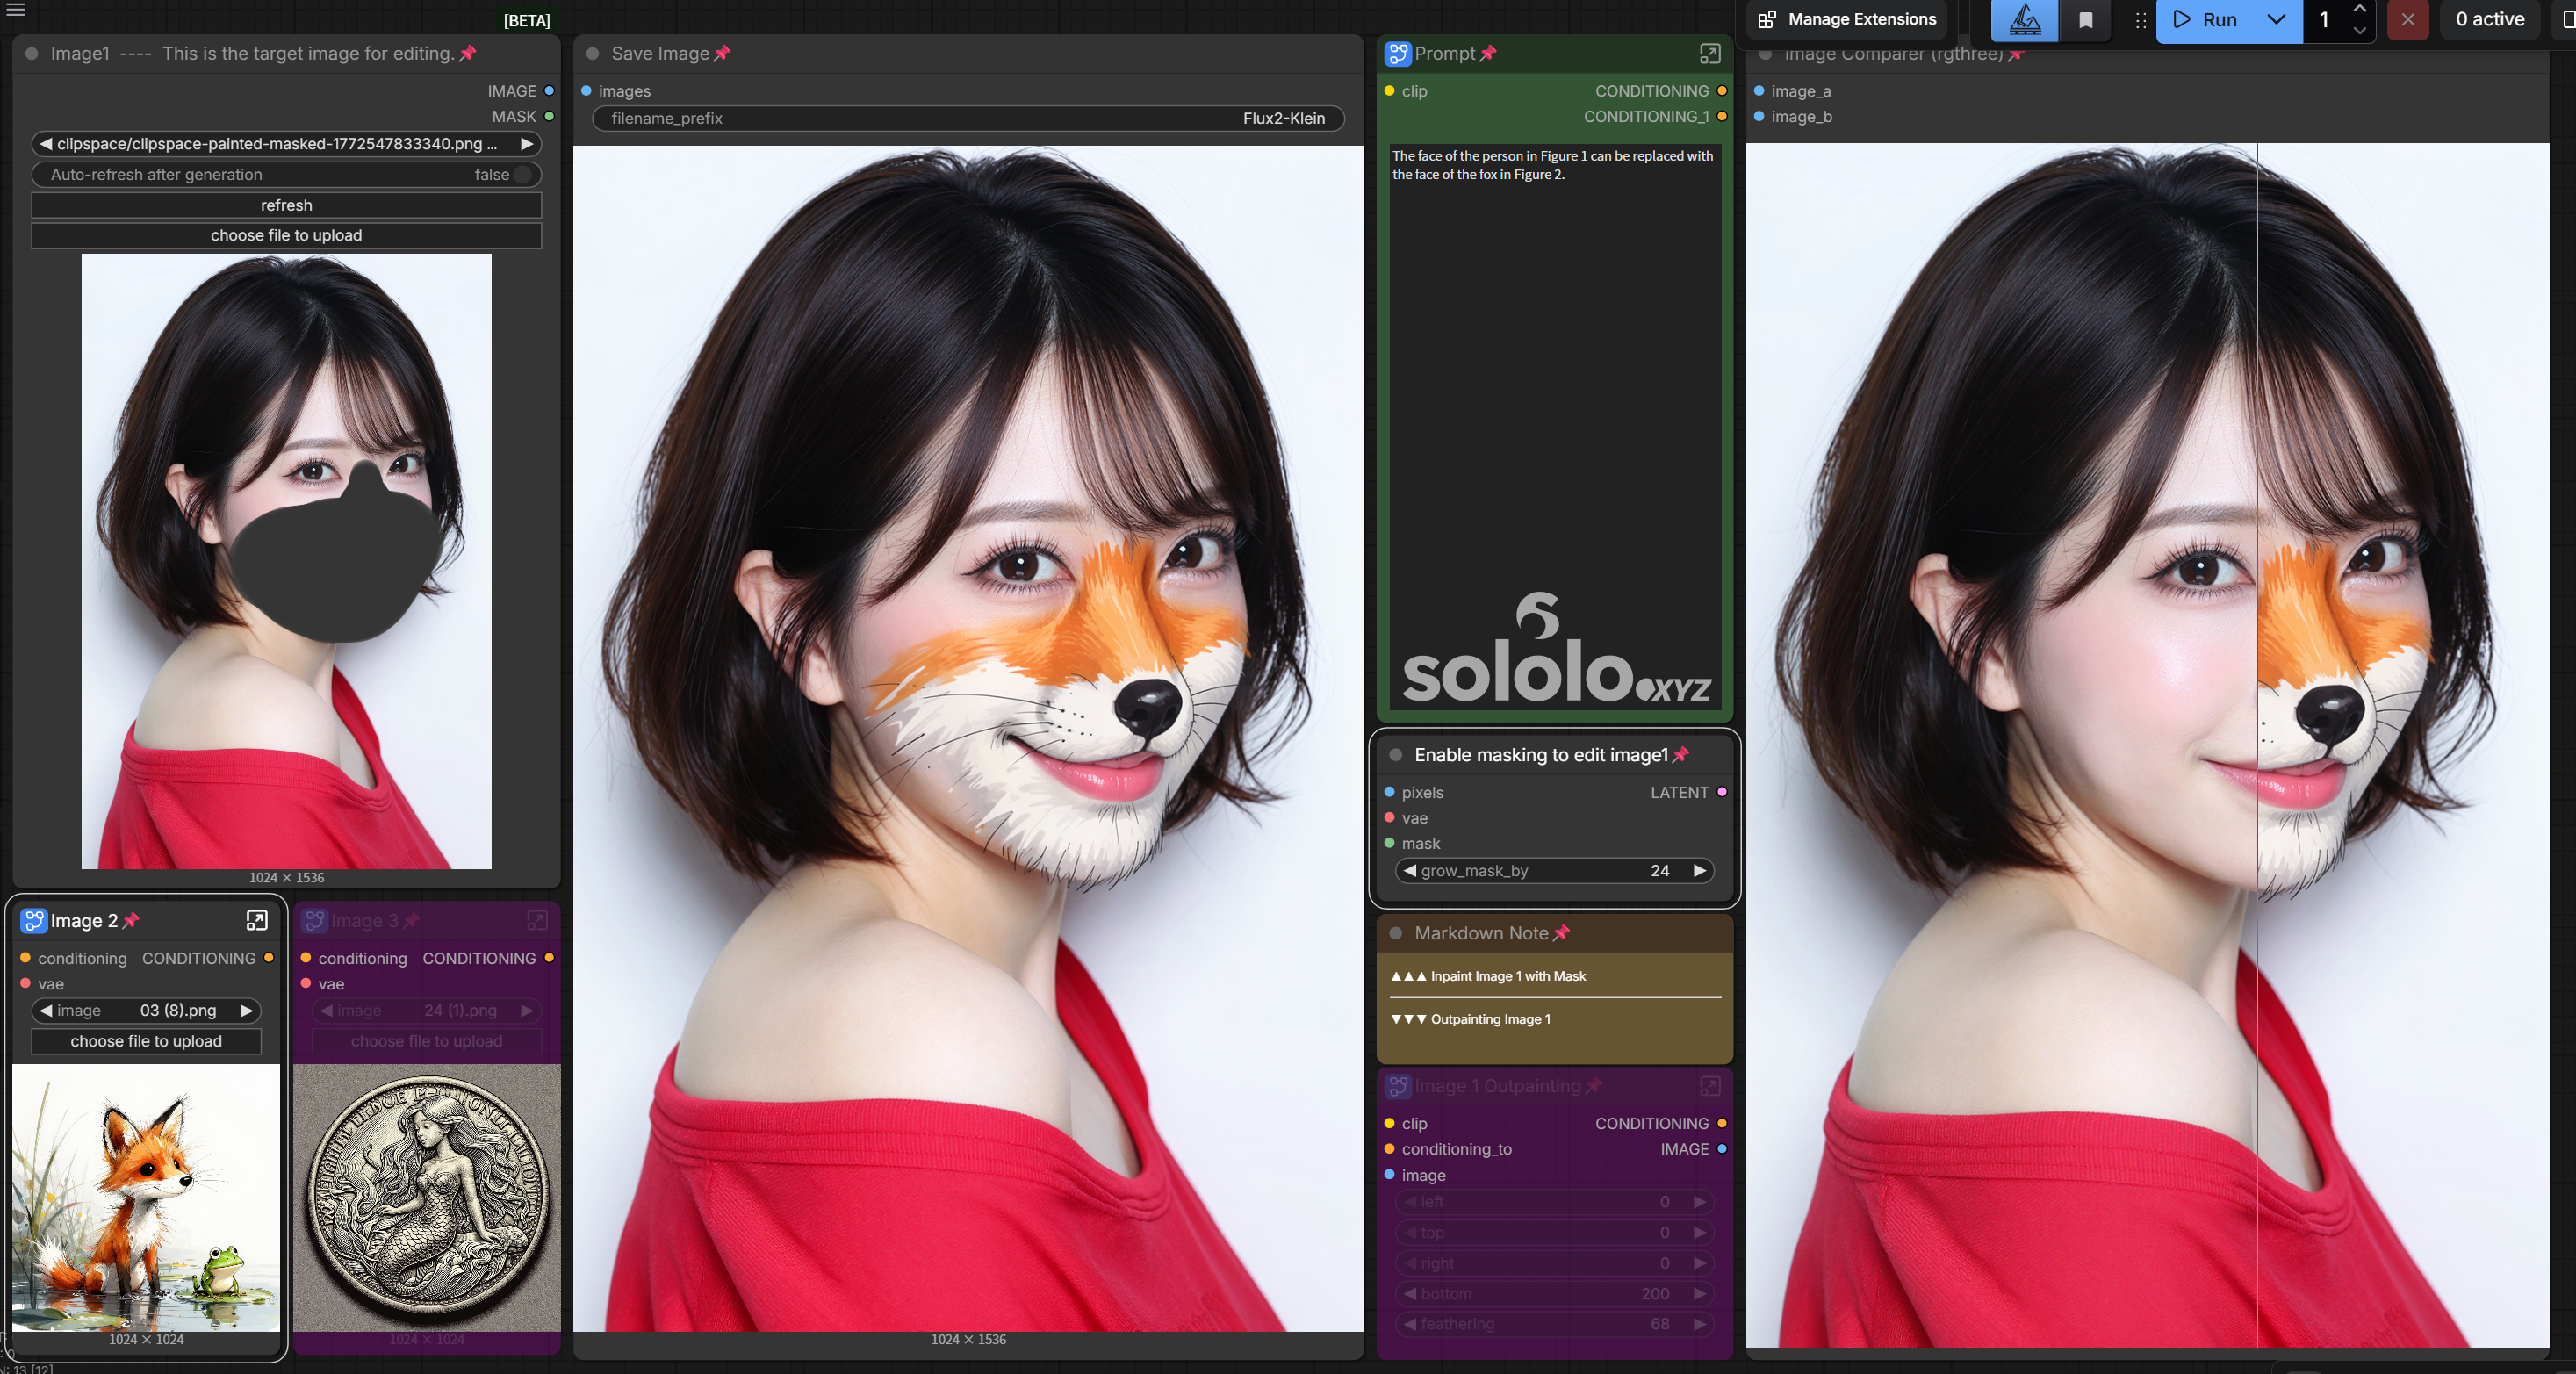Click the Image Comparer slider divider line
This screenshot has height=1374, width=2576.
coord(2257,745)
